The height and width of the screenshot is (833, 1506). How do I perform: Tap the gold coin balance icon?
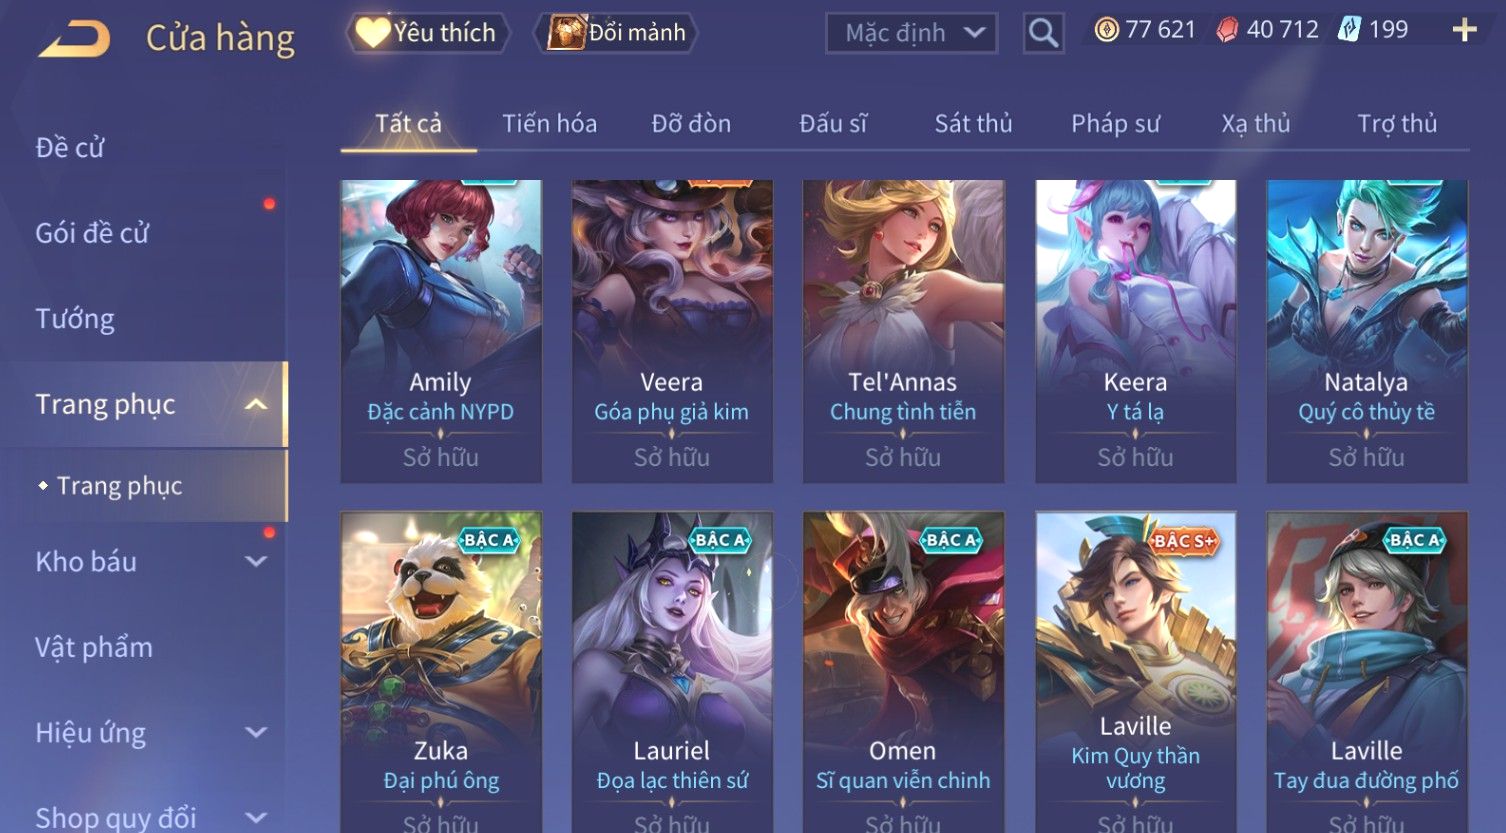[1107, 30]
